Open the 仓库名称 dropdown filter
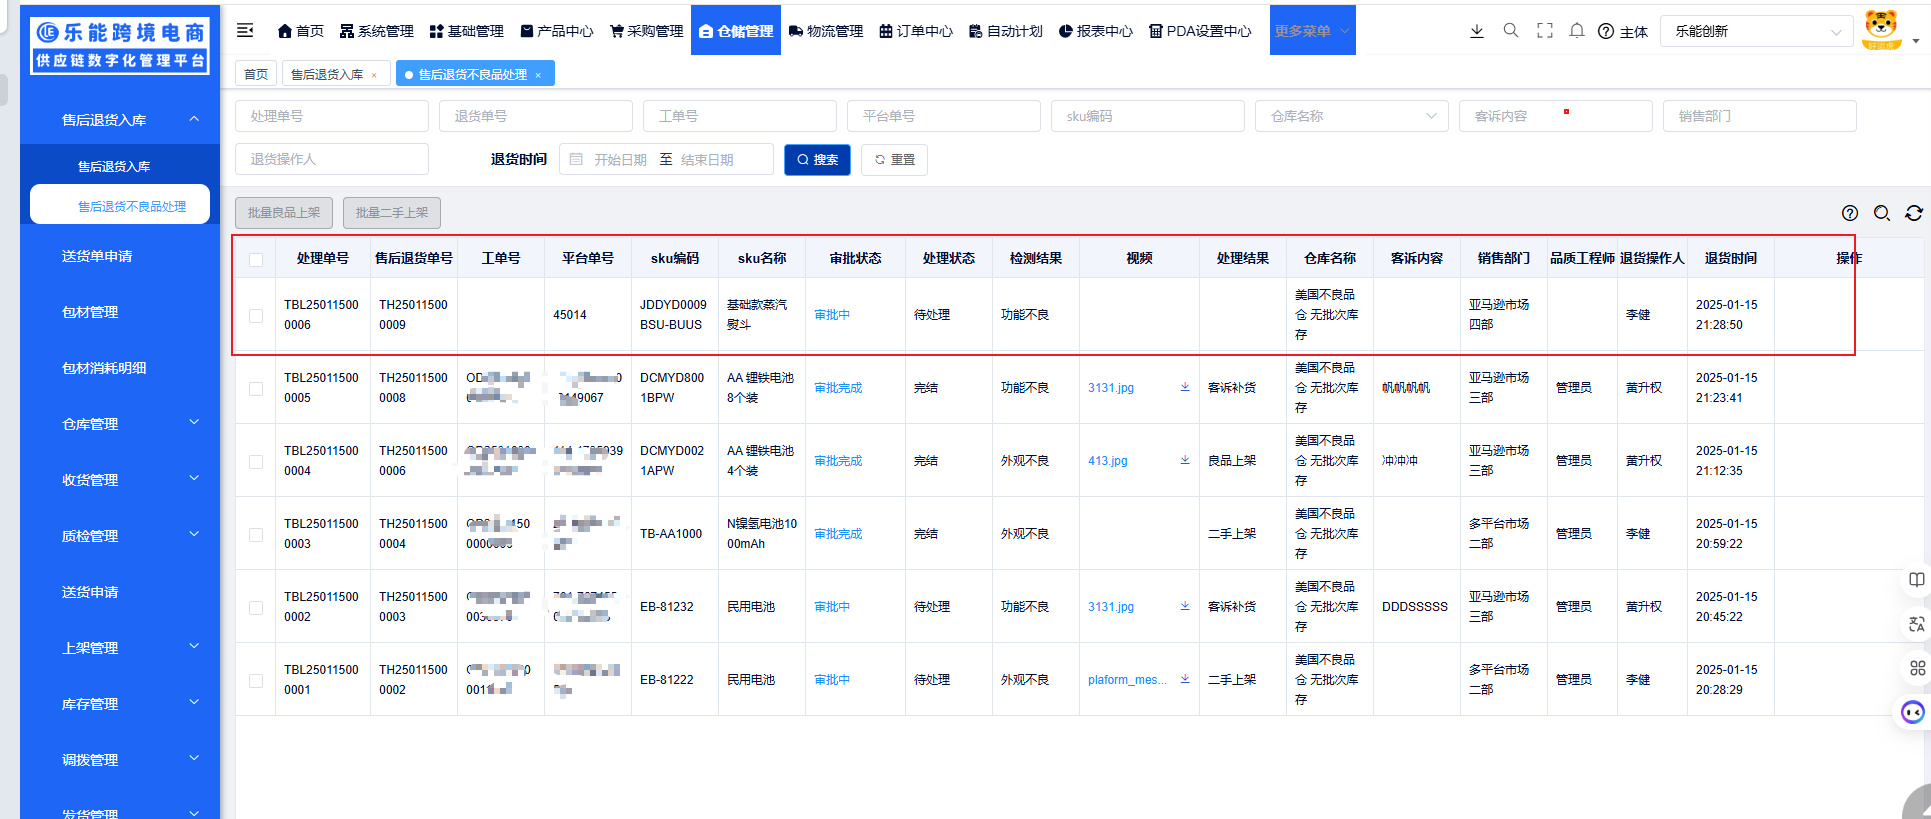The width and height of the screenshot is (1931, 819). (1351, 116)
